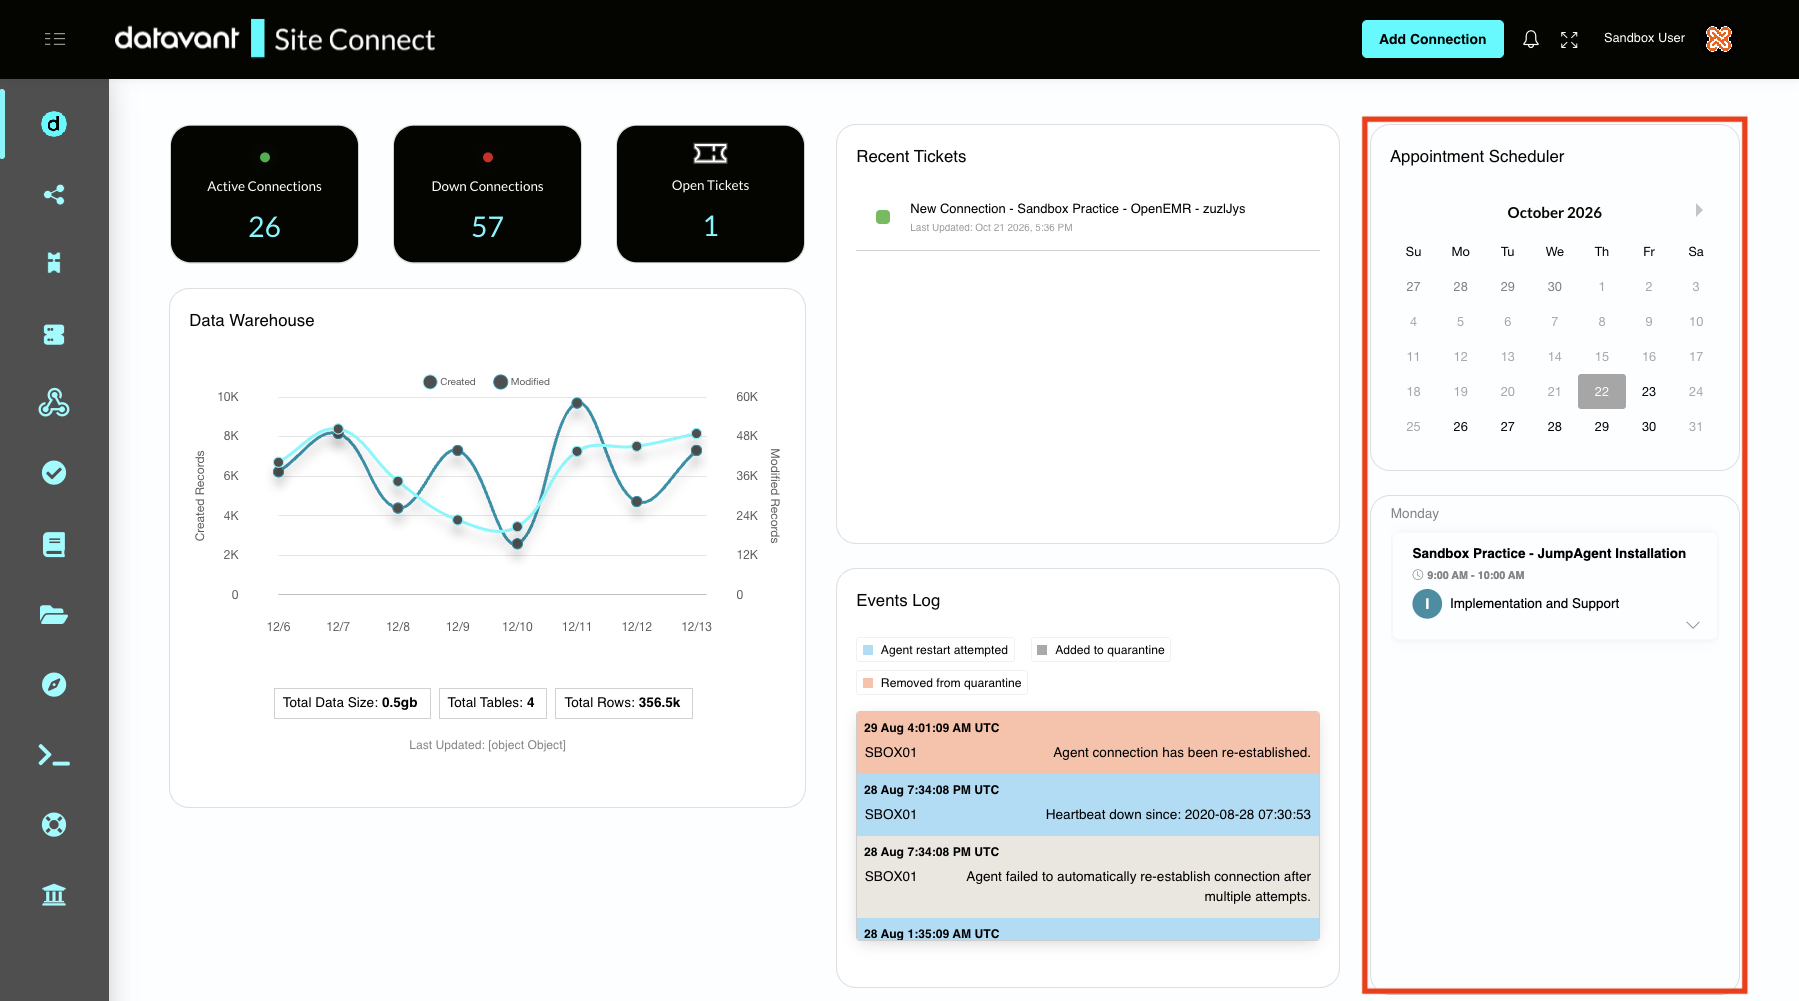Toggle the Created series legend
This screenshot has height=1001, width=1799.
coord(449,382)
